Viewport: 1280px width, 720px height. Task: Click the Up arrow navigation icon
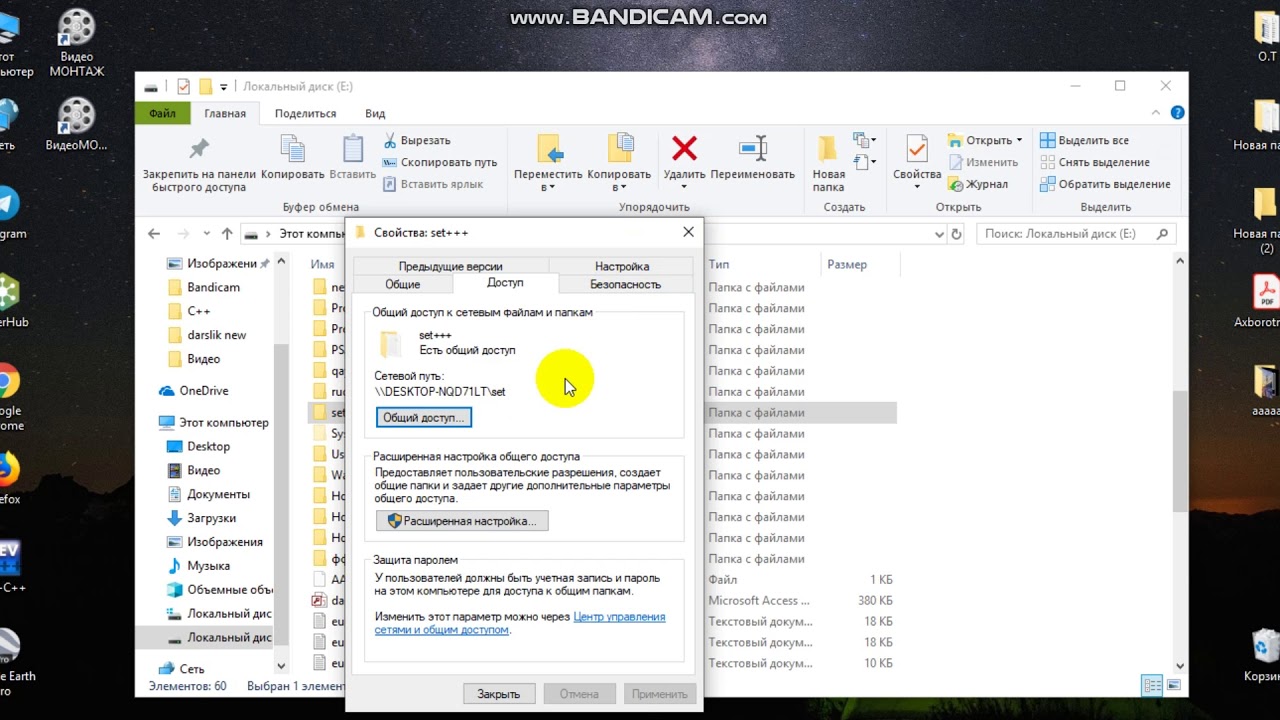(227, 234)
